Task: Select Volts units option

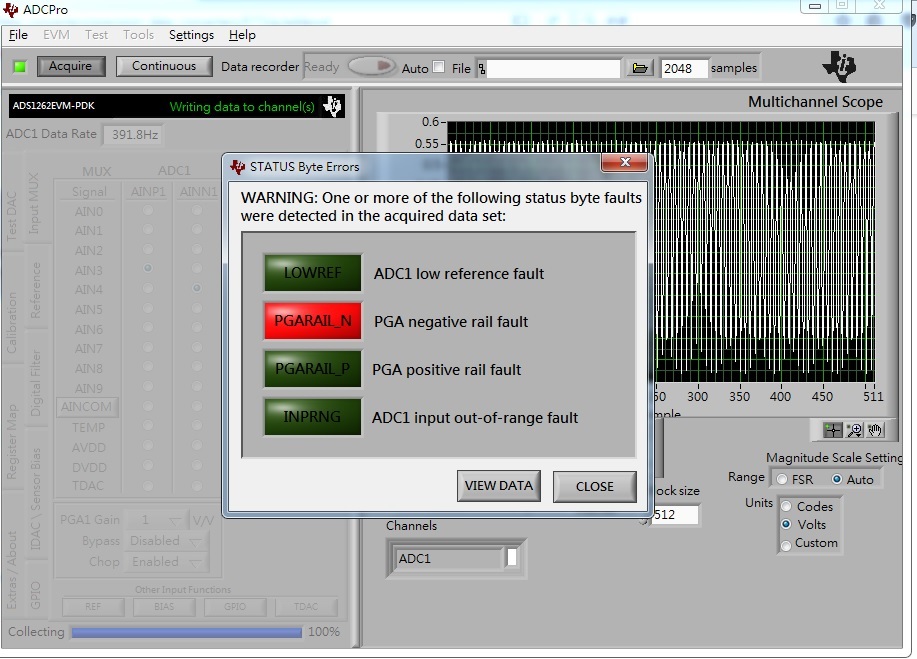Action: pos(786,525)
